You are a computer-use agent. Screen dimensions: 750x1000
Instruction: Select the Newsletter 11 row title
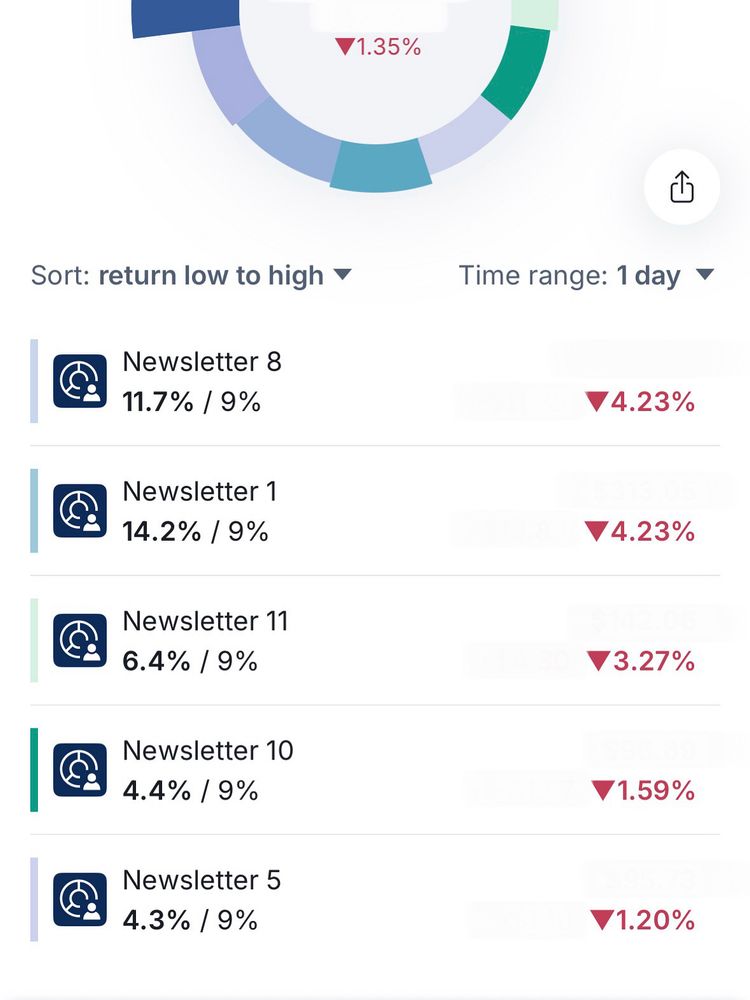point(205,621)
